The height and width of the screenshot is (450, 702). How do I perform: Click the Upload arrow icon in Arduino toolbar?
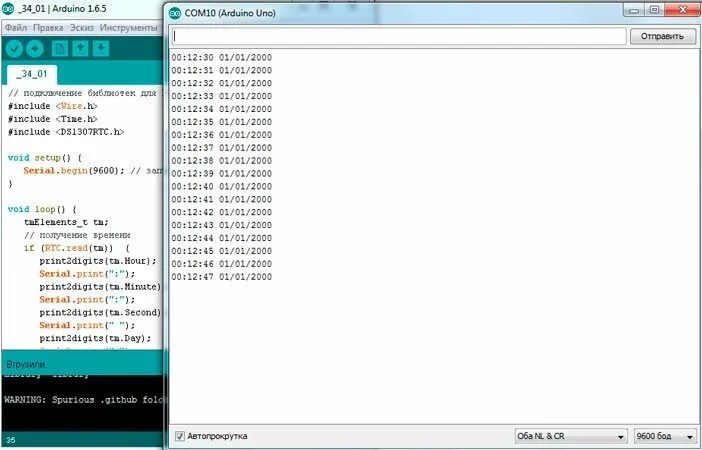34,48
